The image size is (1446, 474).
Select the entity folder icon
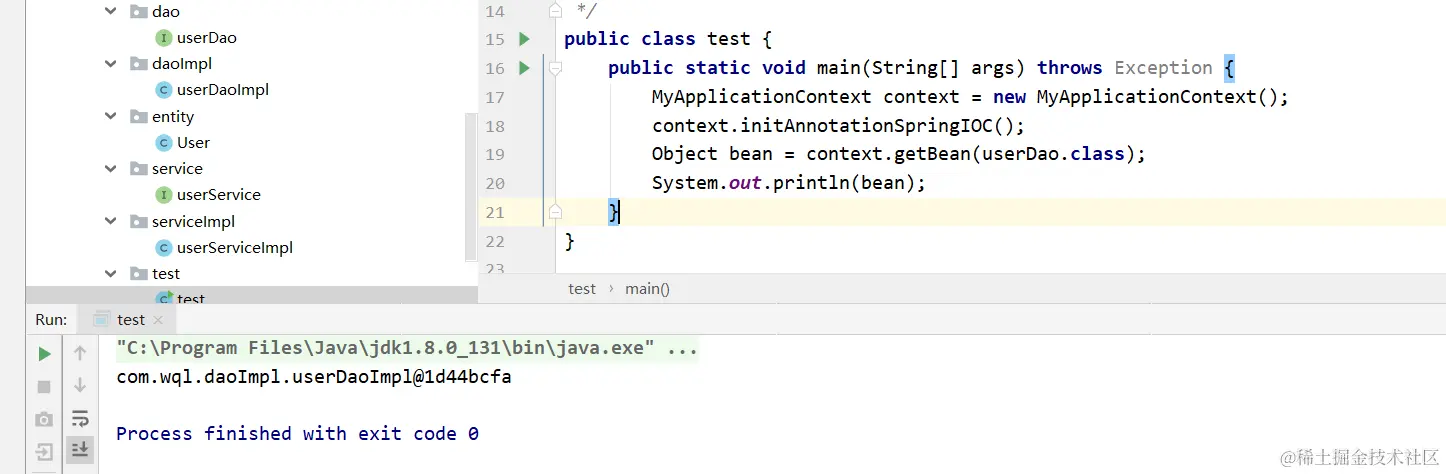pos(139,117)
